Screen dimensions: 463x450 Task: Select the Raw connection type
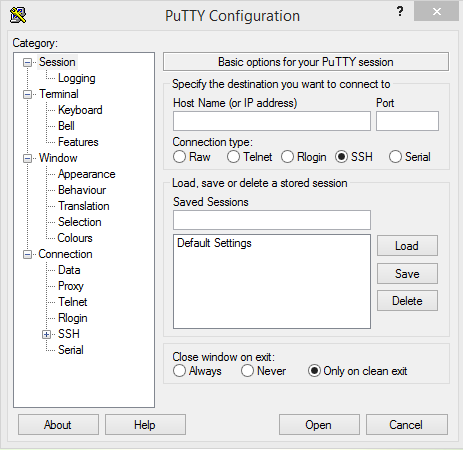coord(179,157)
